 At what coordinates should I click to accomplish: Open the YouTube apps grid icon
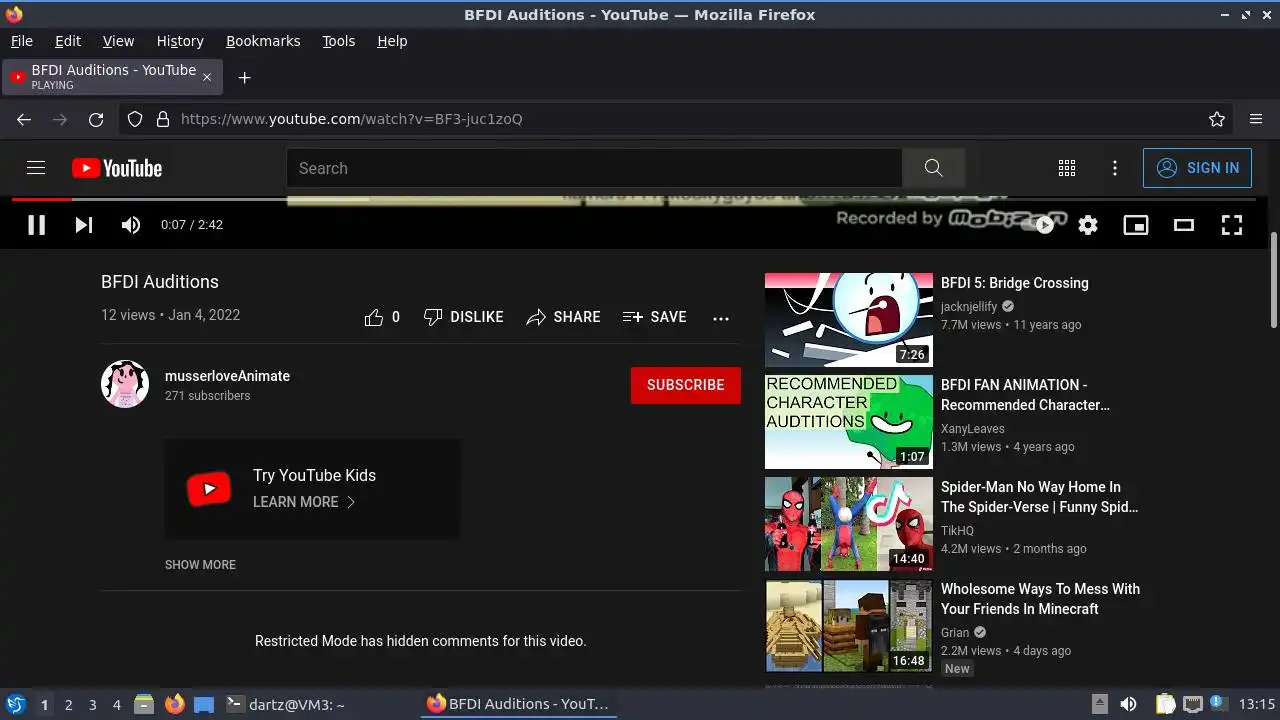tap(1067, 168)
